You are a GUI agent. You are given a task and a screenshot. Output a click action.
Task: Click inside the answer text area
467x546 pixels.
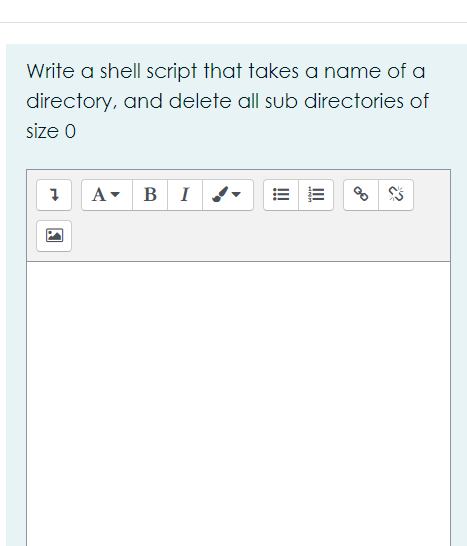[x=239, y=404]
